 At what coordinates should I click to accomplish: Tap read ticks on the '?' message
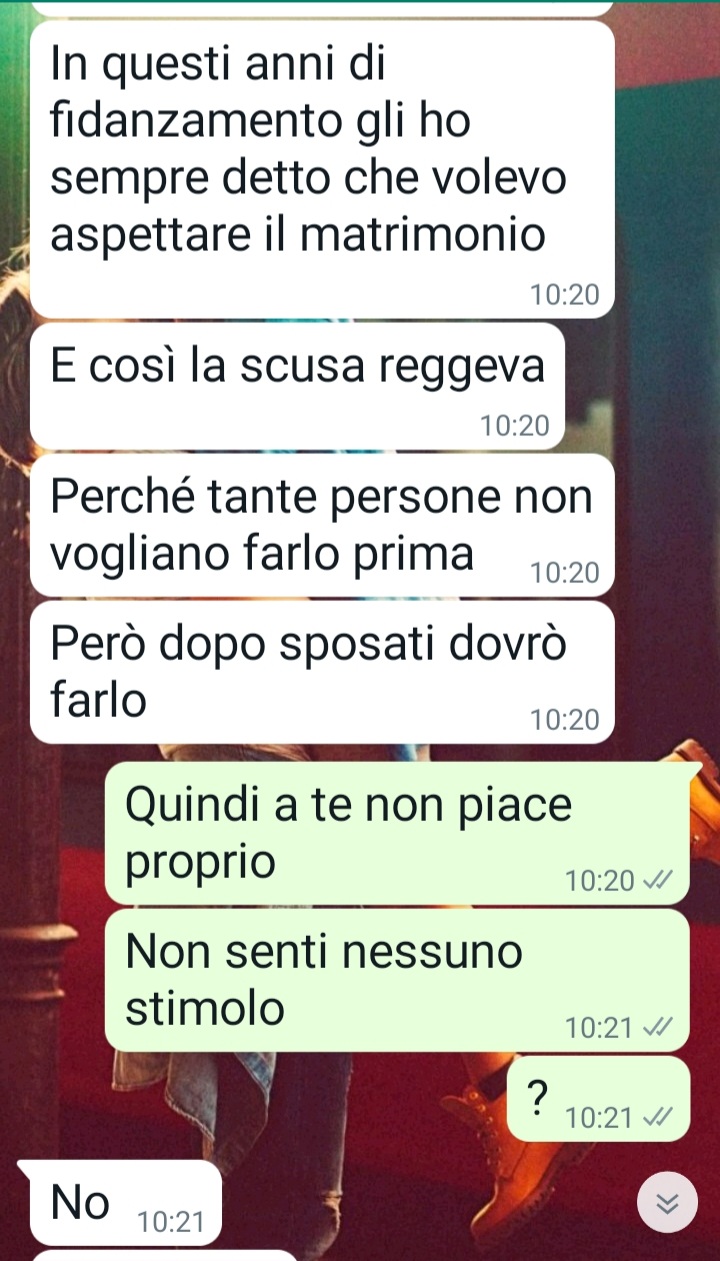click(656, 1118)
